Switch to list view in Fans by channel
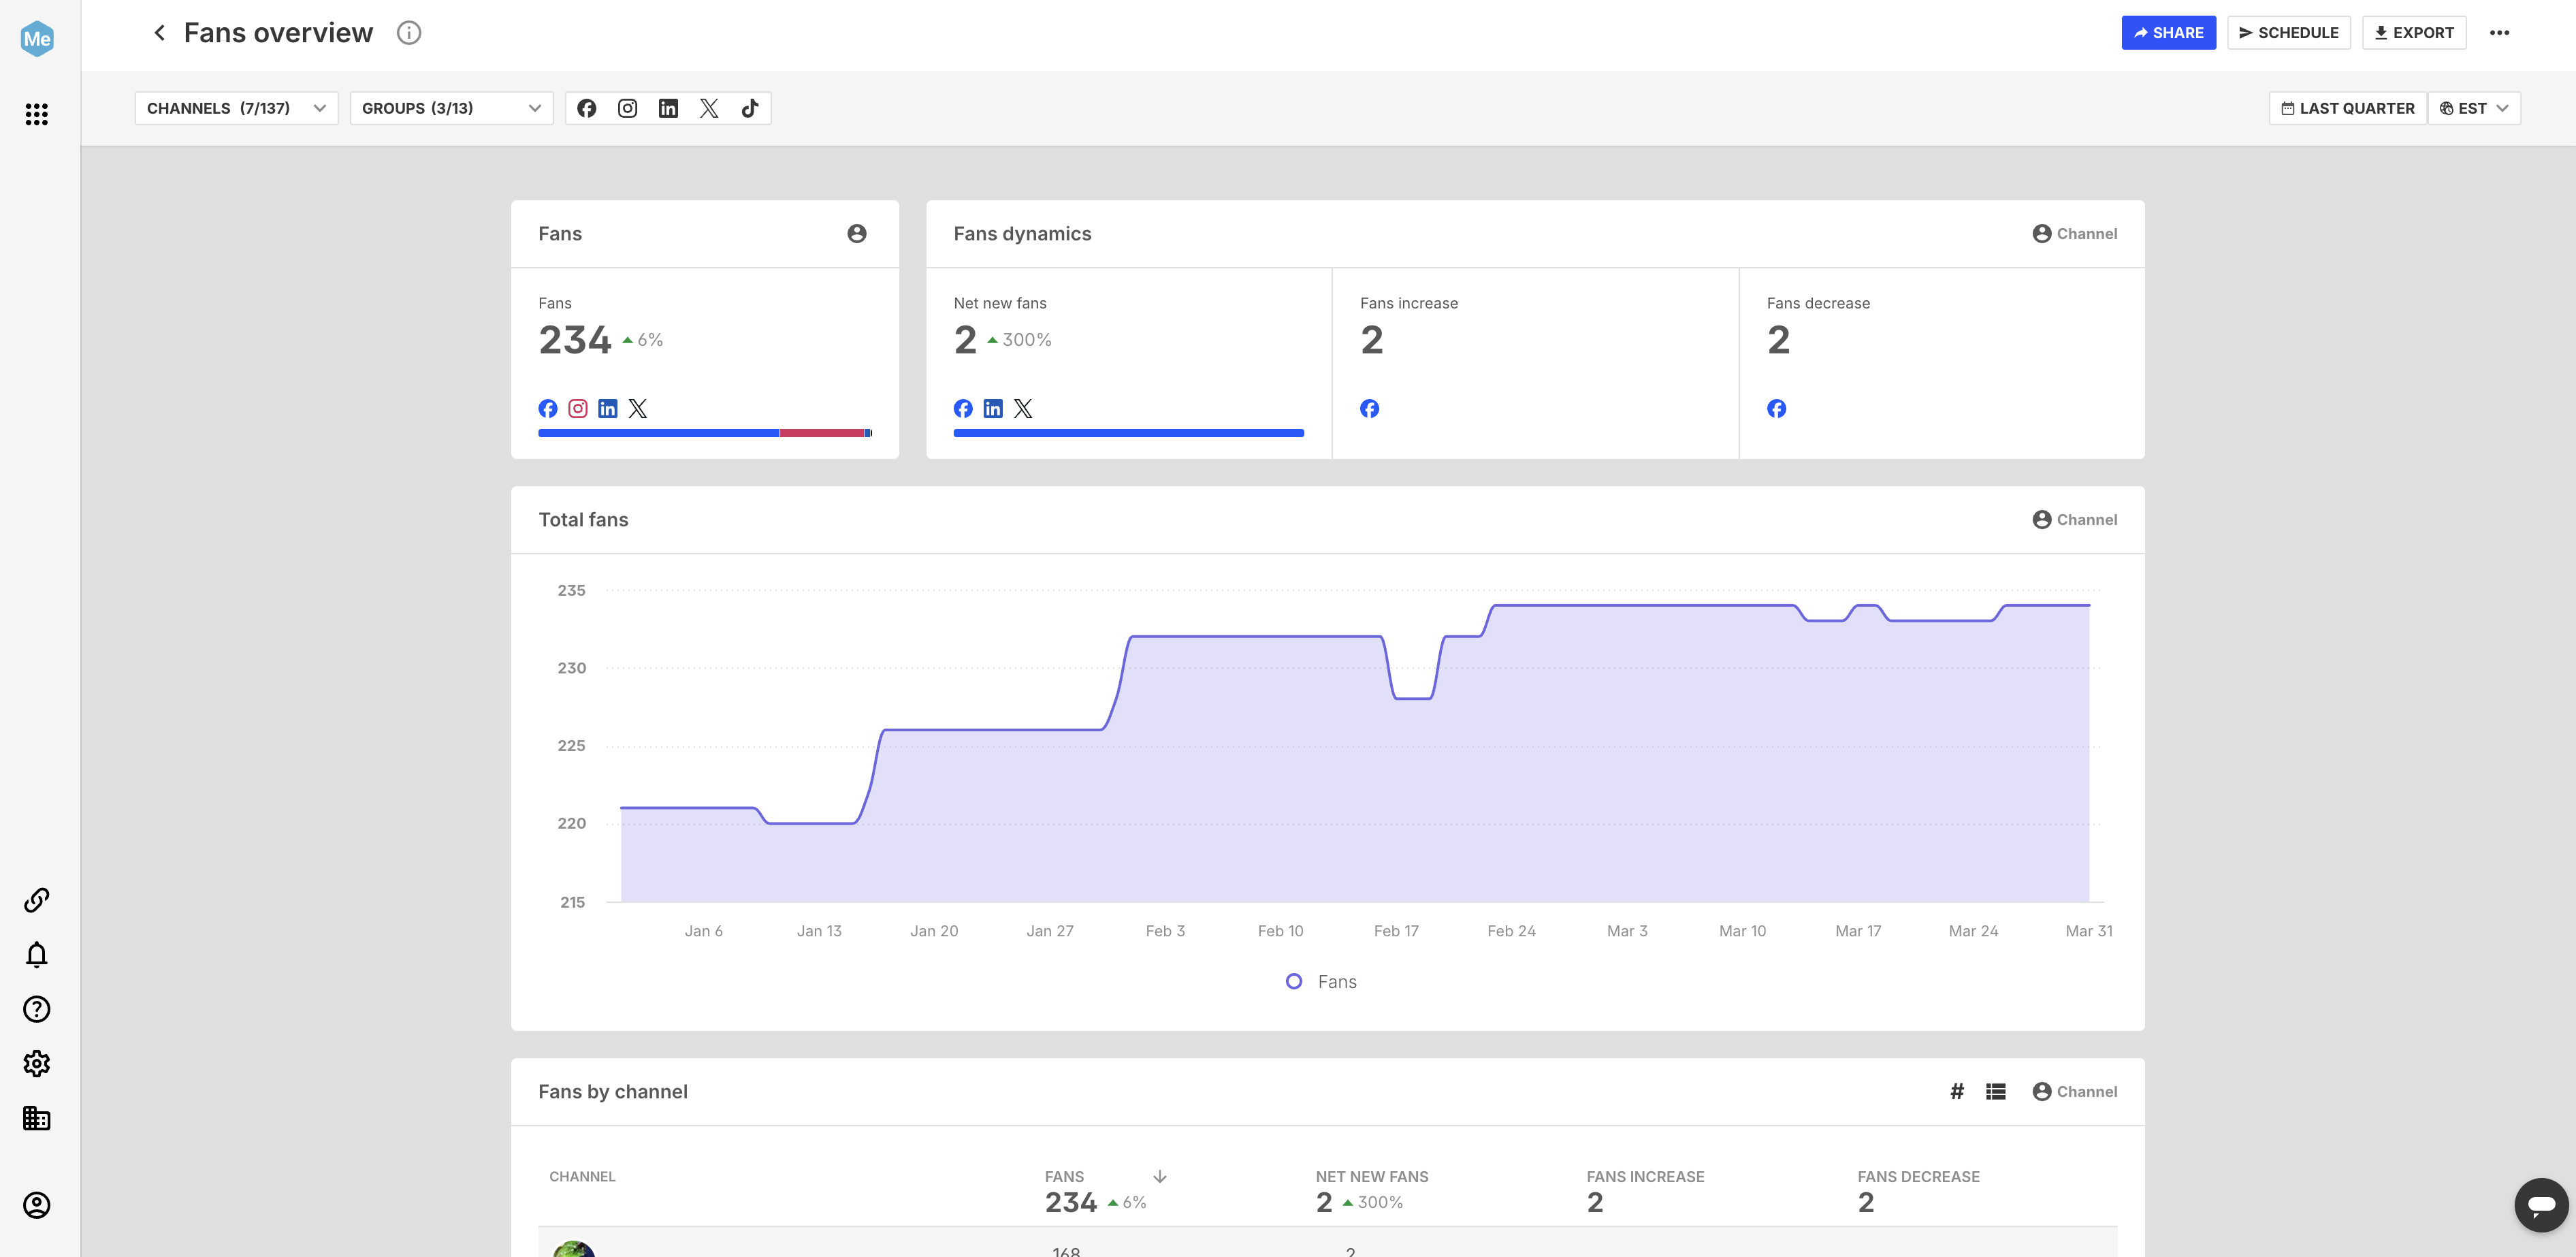Screen dimensions: 2576x1257 coord(1996,1092)
